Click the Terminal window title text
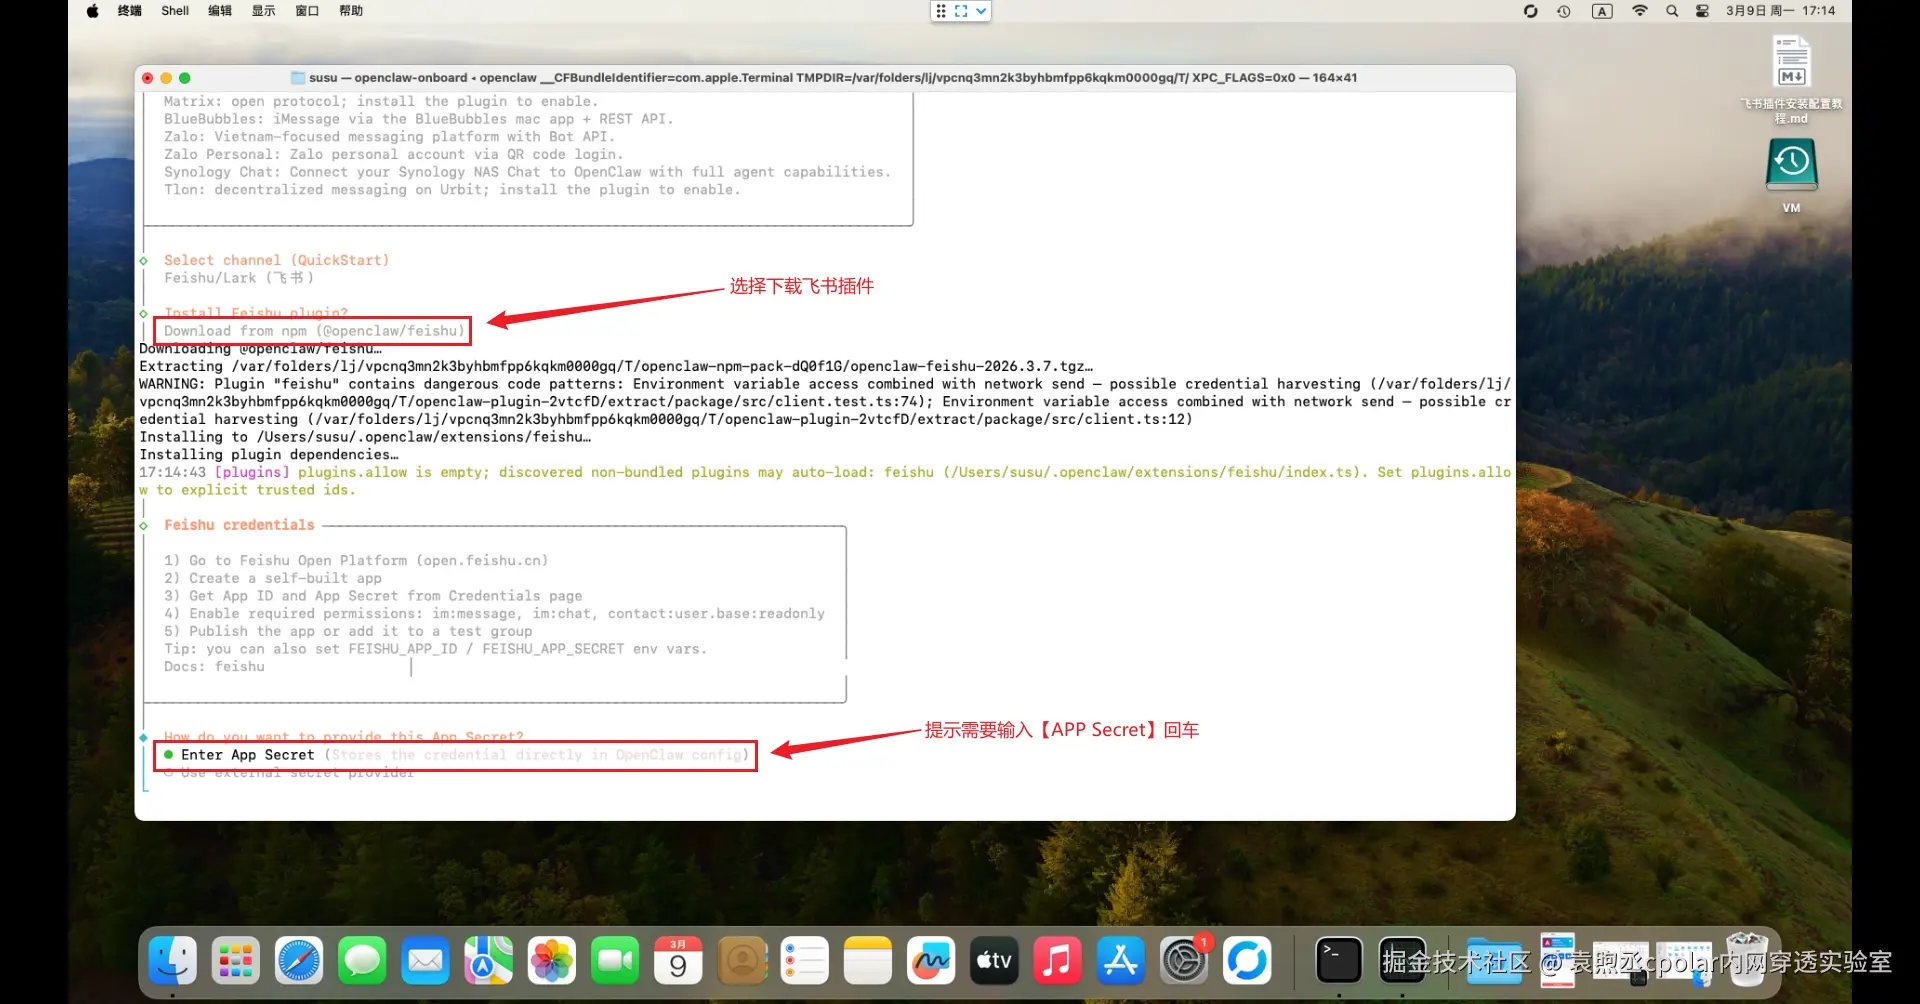 point(833,78)
